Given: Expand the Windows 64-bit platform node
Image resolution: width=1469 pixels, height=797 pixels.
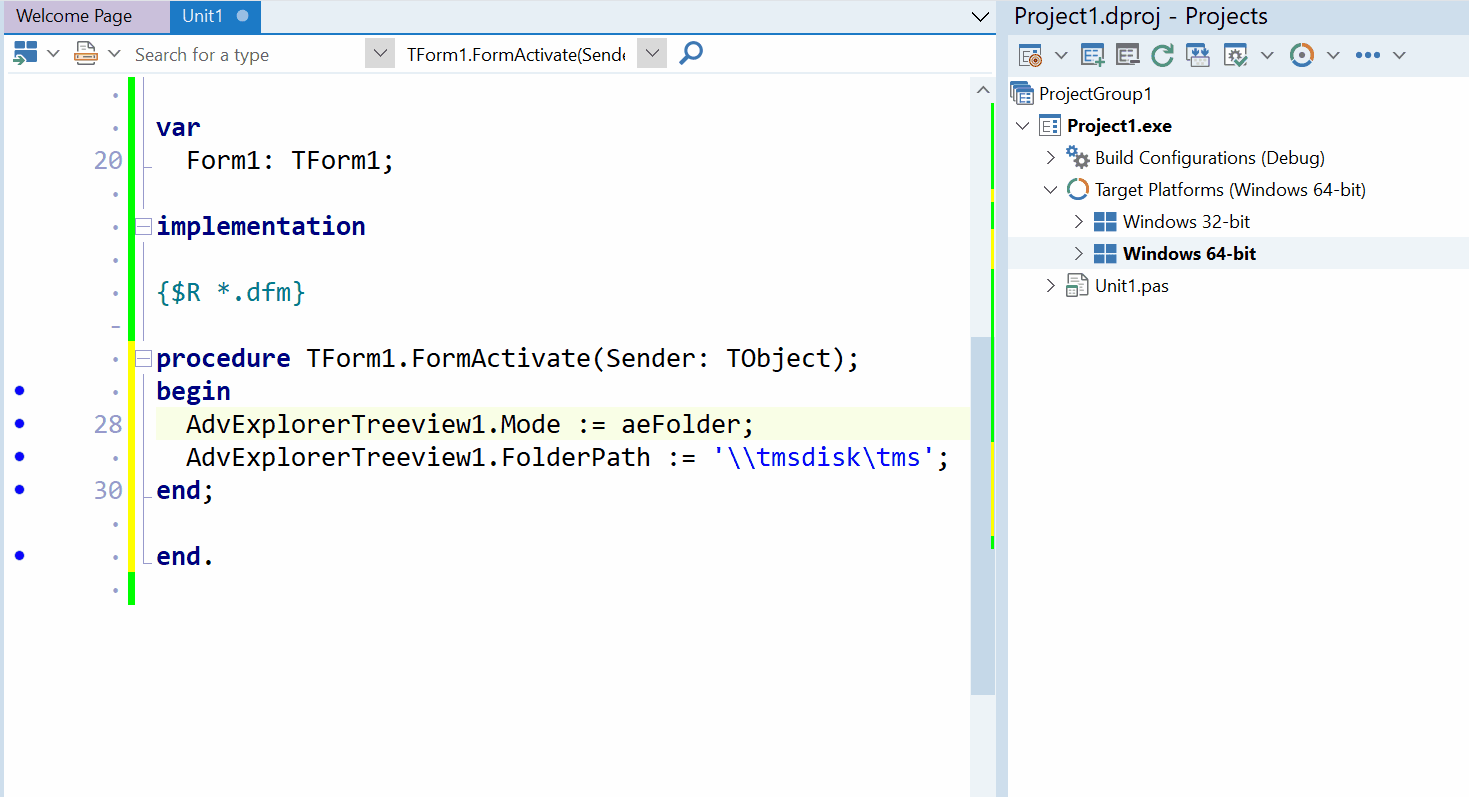Looking at the screenshot, I should point(1078,254).
